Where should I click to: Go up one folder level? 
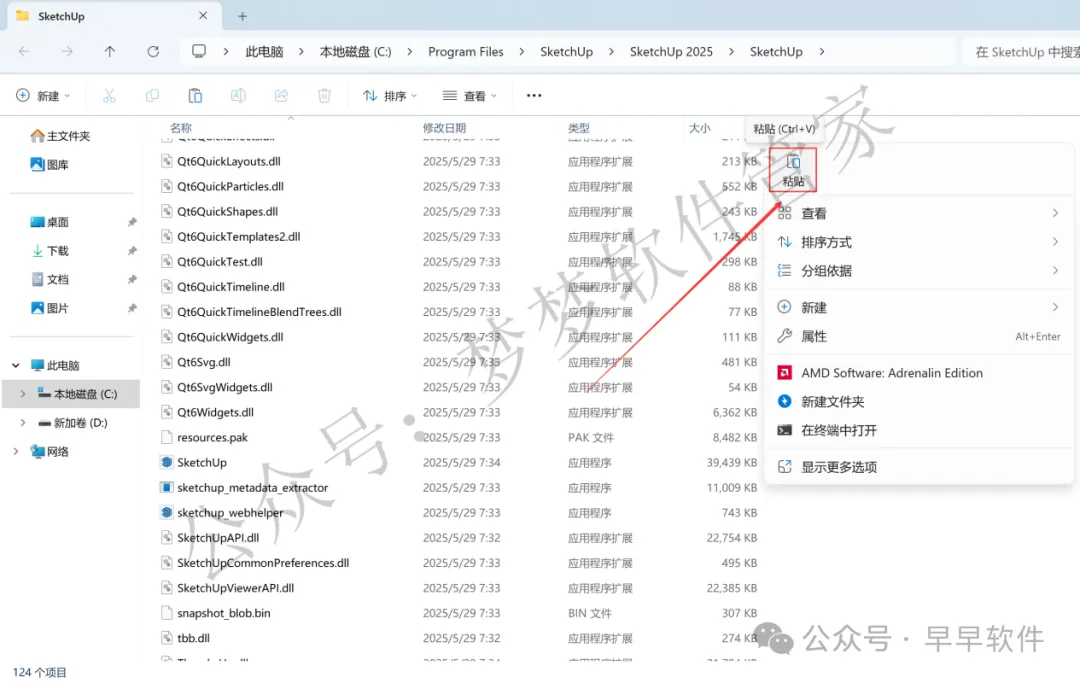(x=110, y=52)
